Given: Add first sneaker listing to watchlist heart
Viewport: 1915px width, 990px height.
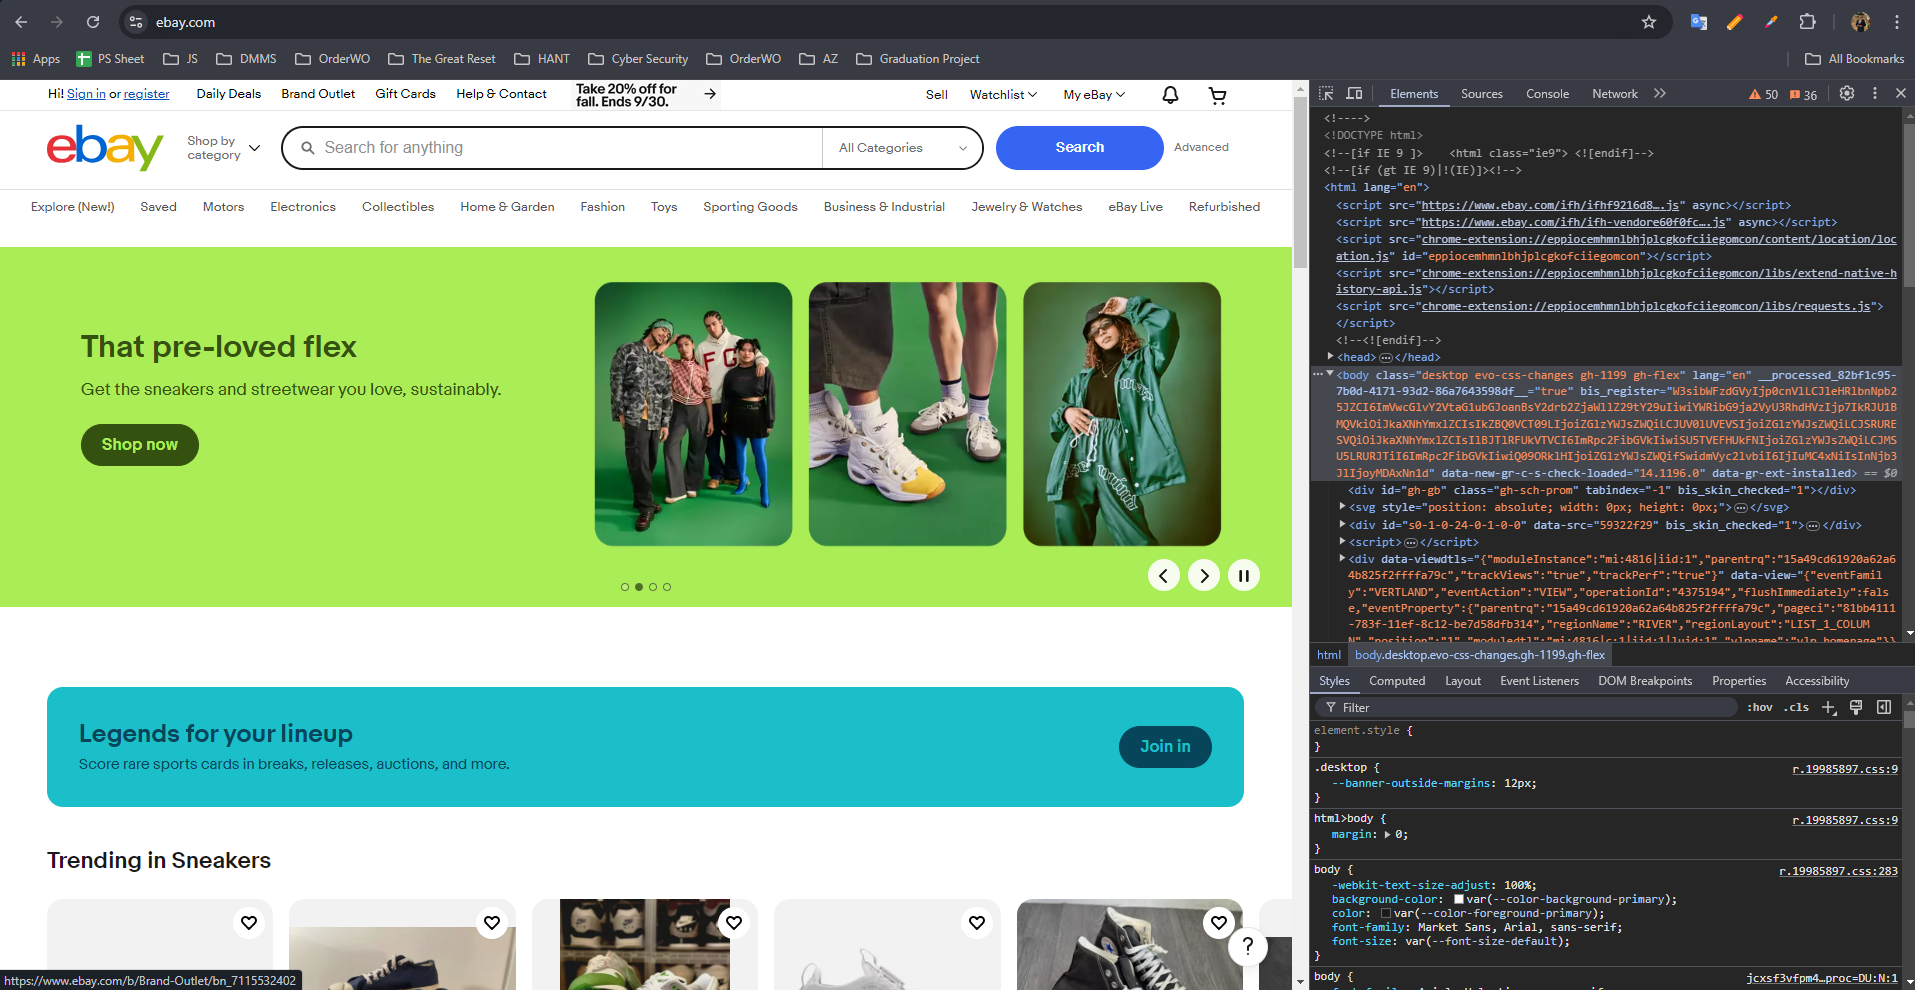Looking at the screenshot, I should click(x=249, y=922).
